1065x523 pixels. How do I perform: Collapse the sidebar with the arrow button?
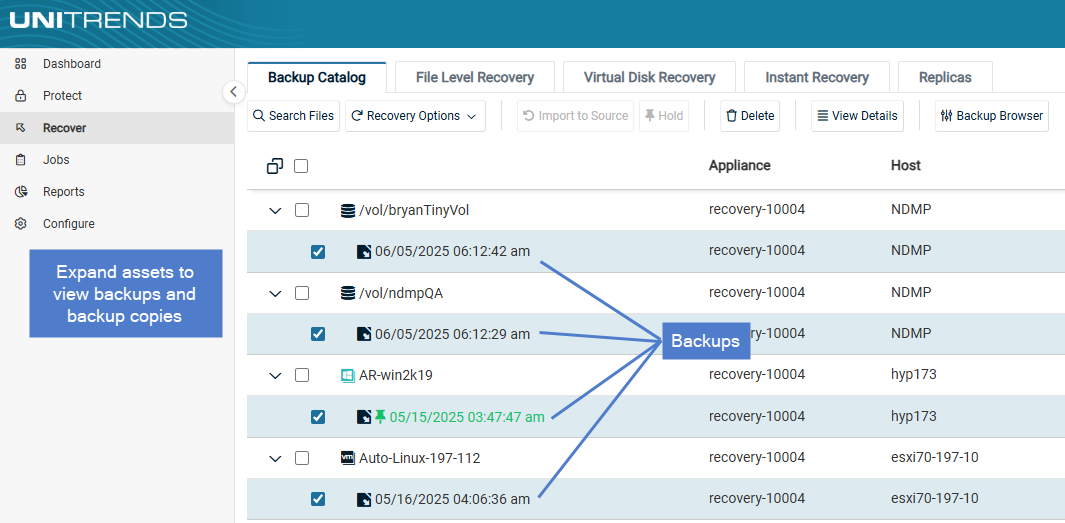pos(234,92)
